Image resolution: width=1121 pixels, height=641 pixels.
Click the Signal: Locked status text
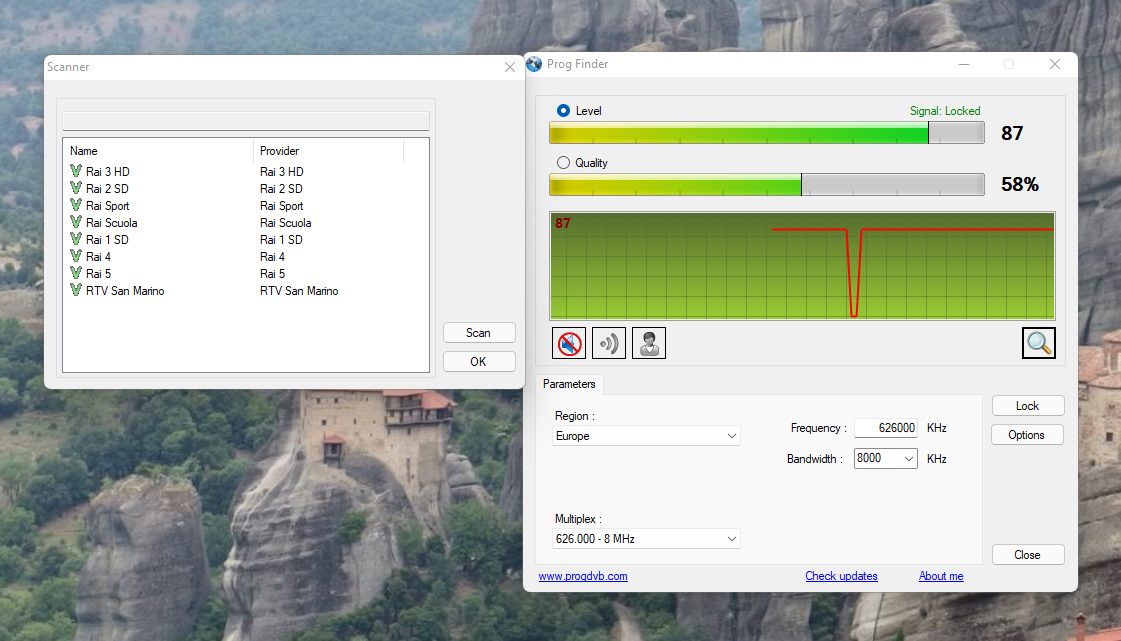[x=944, y=111]
